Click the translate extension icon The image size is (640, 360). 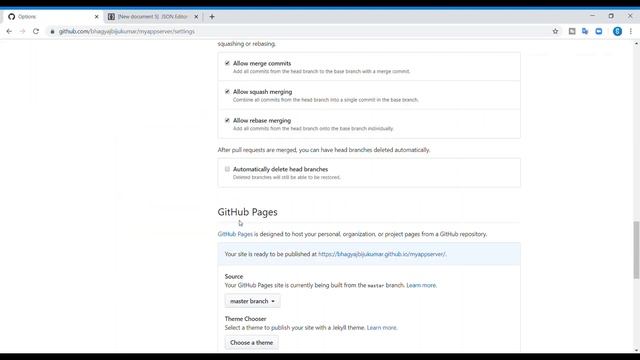pyautogui.click(x=585, y=31)
